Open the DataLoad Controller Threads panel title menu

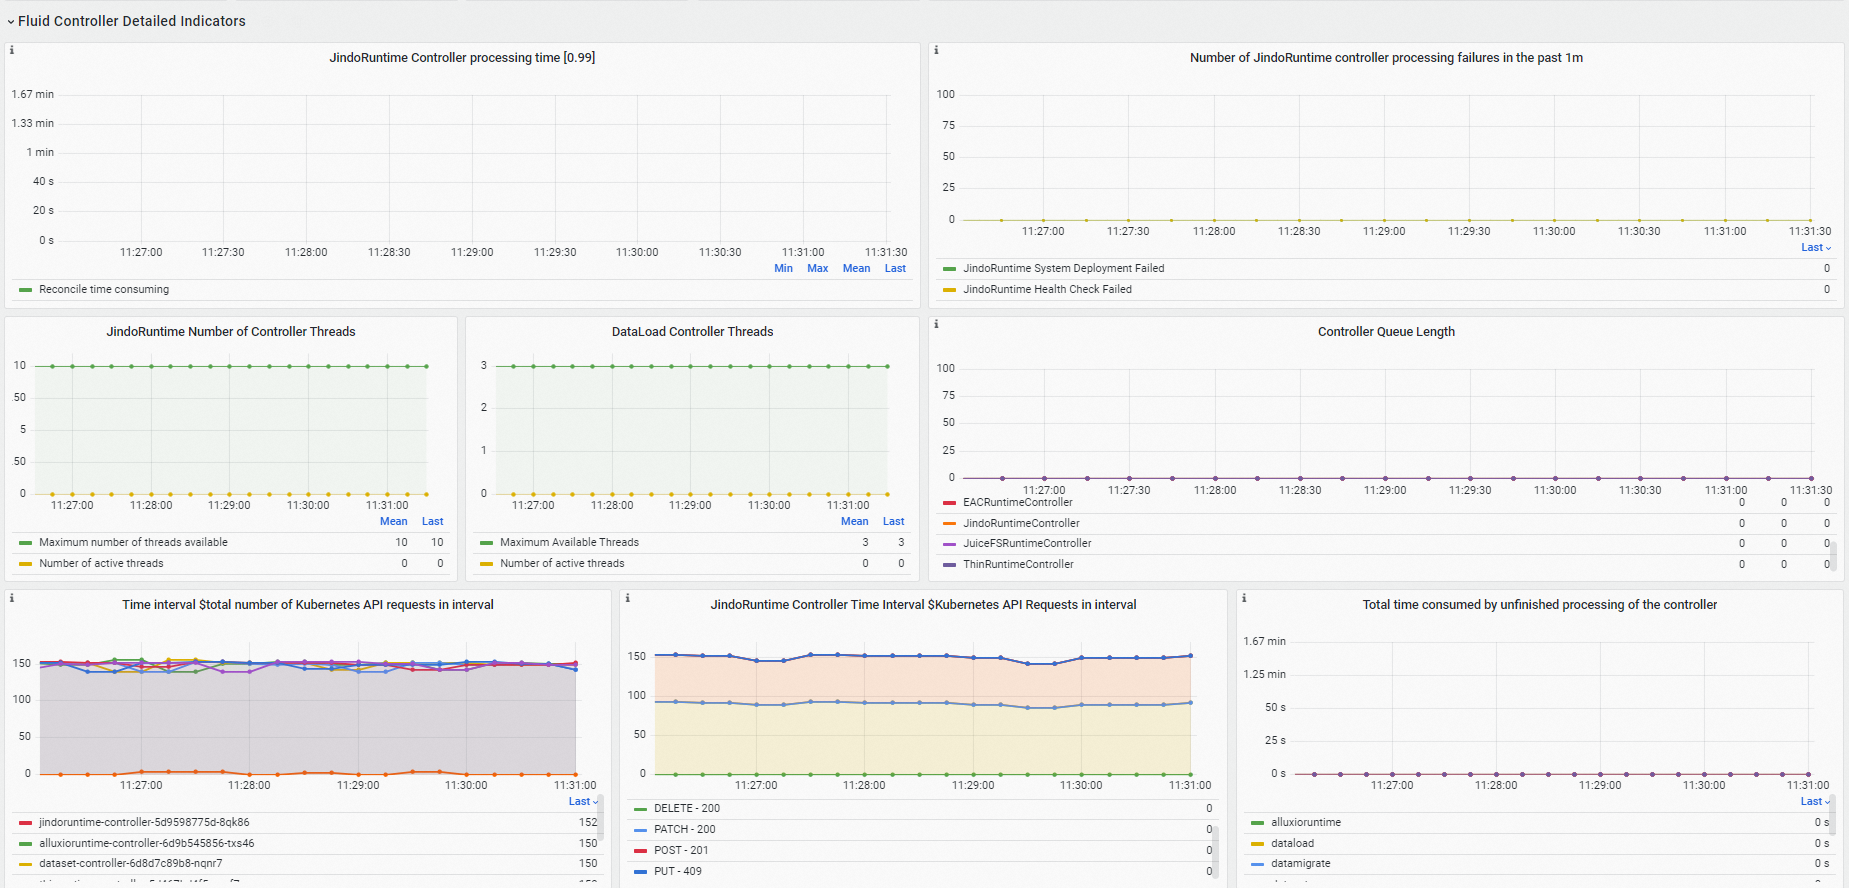click(692, 332)
